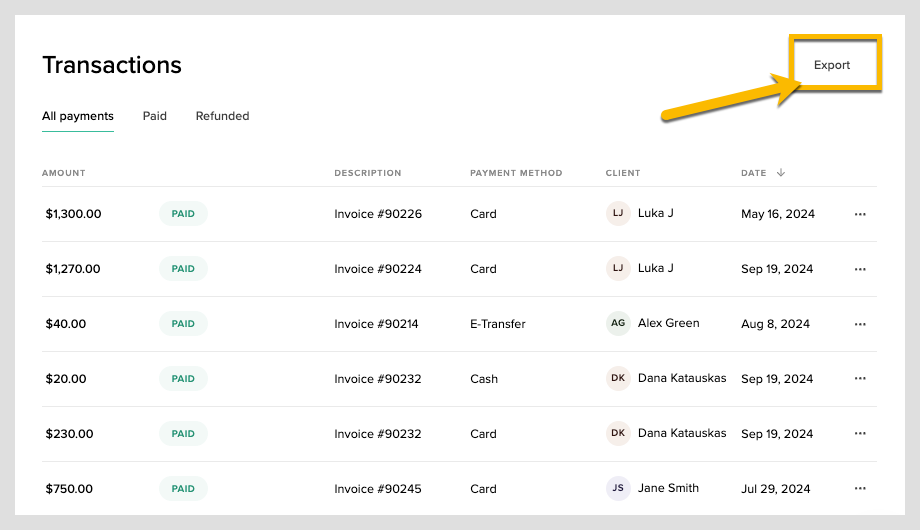Switch to the Refunded tab
Viewport: 920px width, 530px height.
click(x=222, y=116)
